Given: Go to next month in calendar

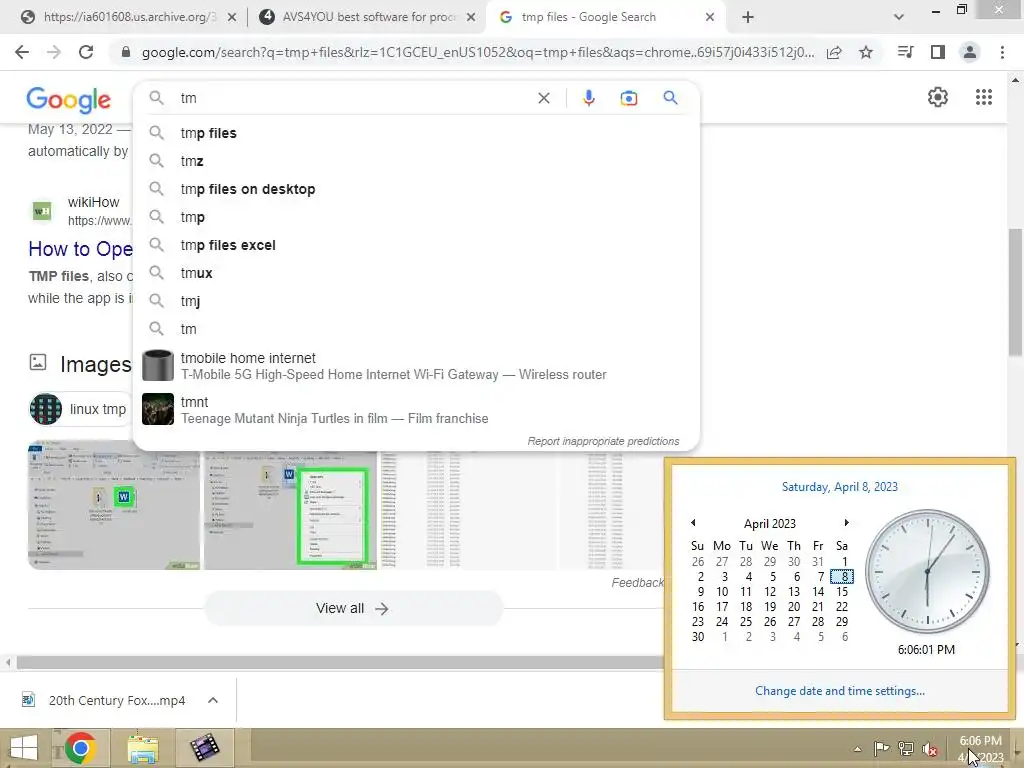Looking at the screenshot, I should click(846, 522).
